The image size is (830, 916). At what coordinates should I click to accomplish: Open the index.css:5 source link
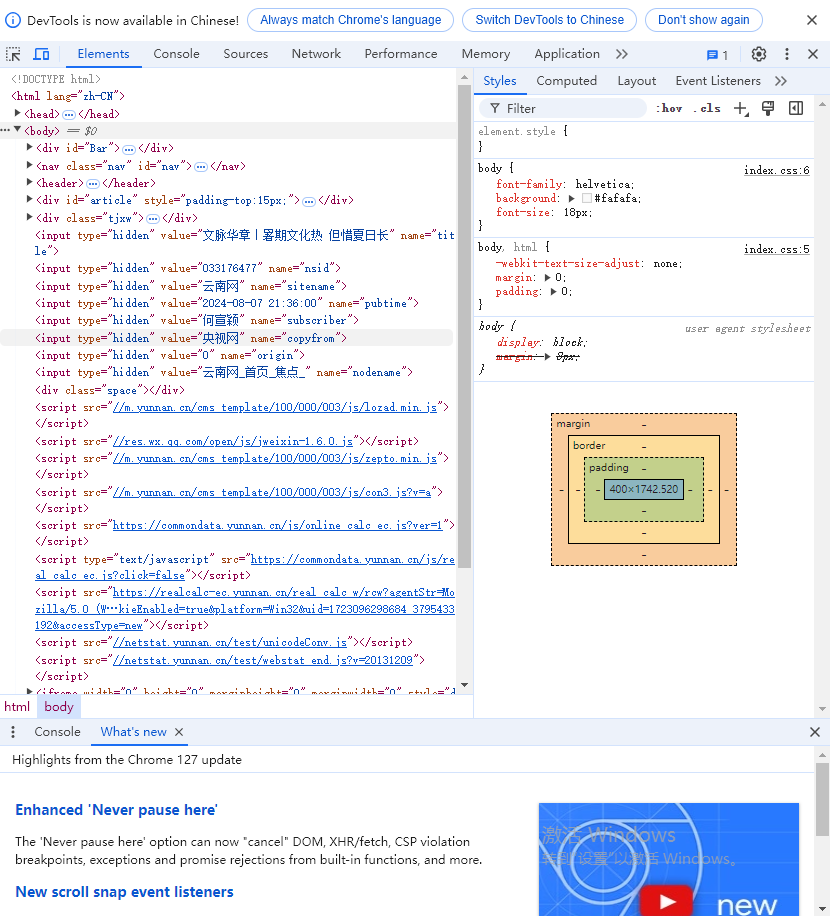point(776,249)
